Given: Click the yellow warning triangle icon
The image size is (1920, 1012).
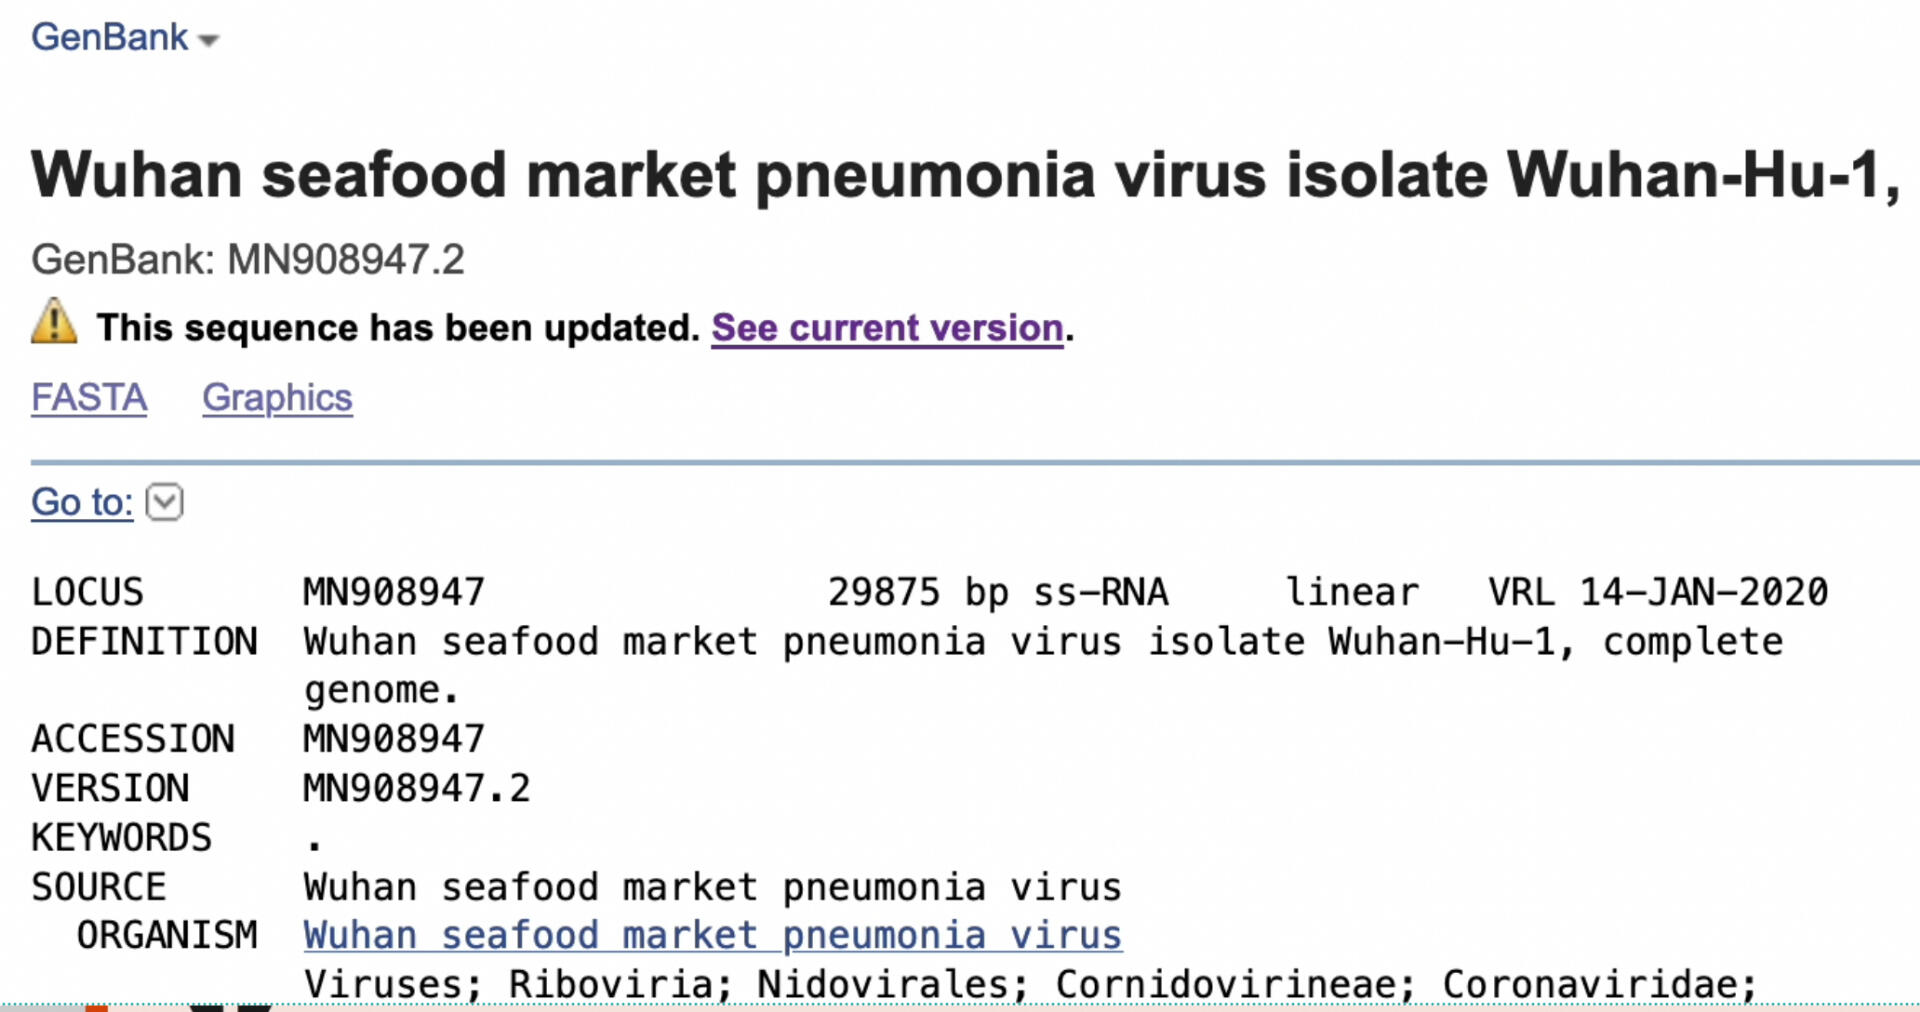Looking at the screenshot, I should [54, 322].
